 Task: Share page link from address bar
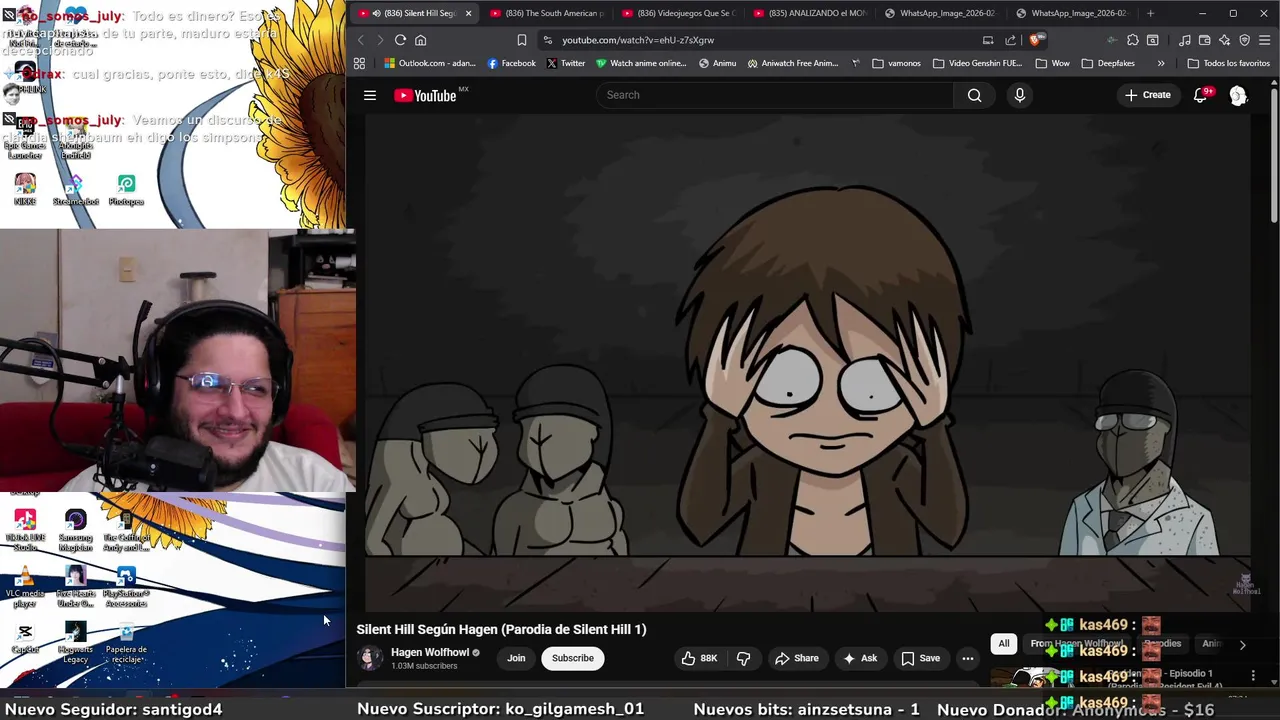(1010, 40)
